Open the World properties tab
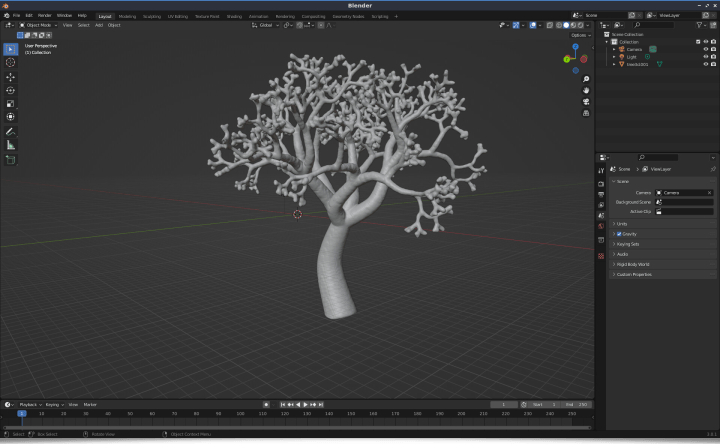This screenshot has width=720, height=444. (x=601, y=226)
